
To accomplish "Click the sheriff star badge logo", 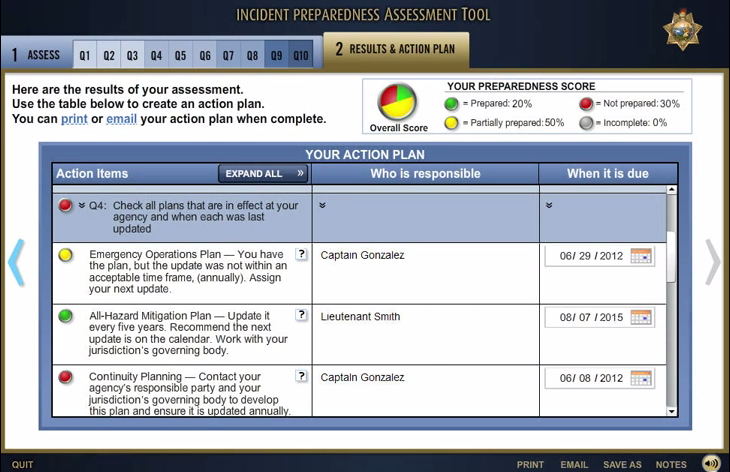I will 683,29.
